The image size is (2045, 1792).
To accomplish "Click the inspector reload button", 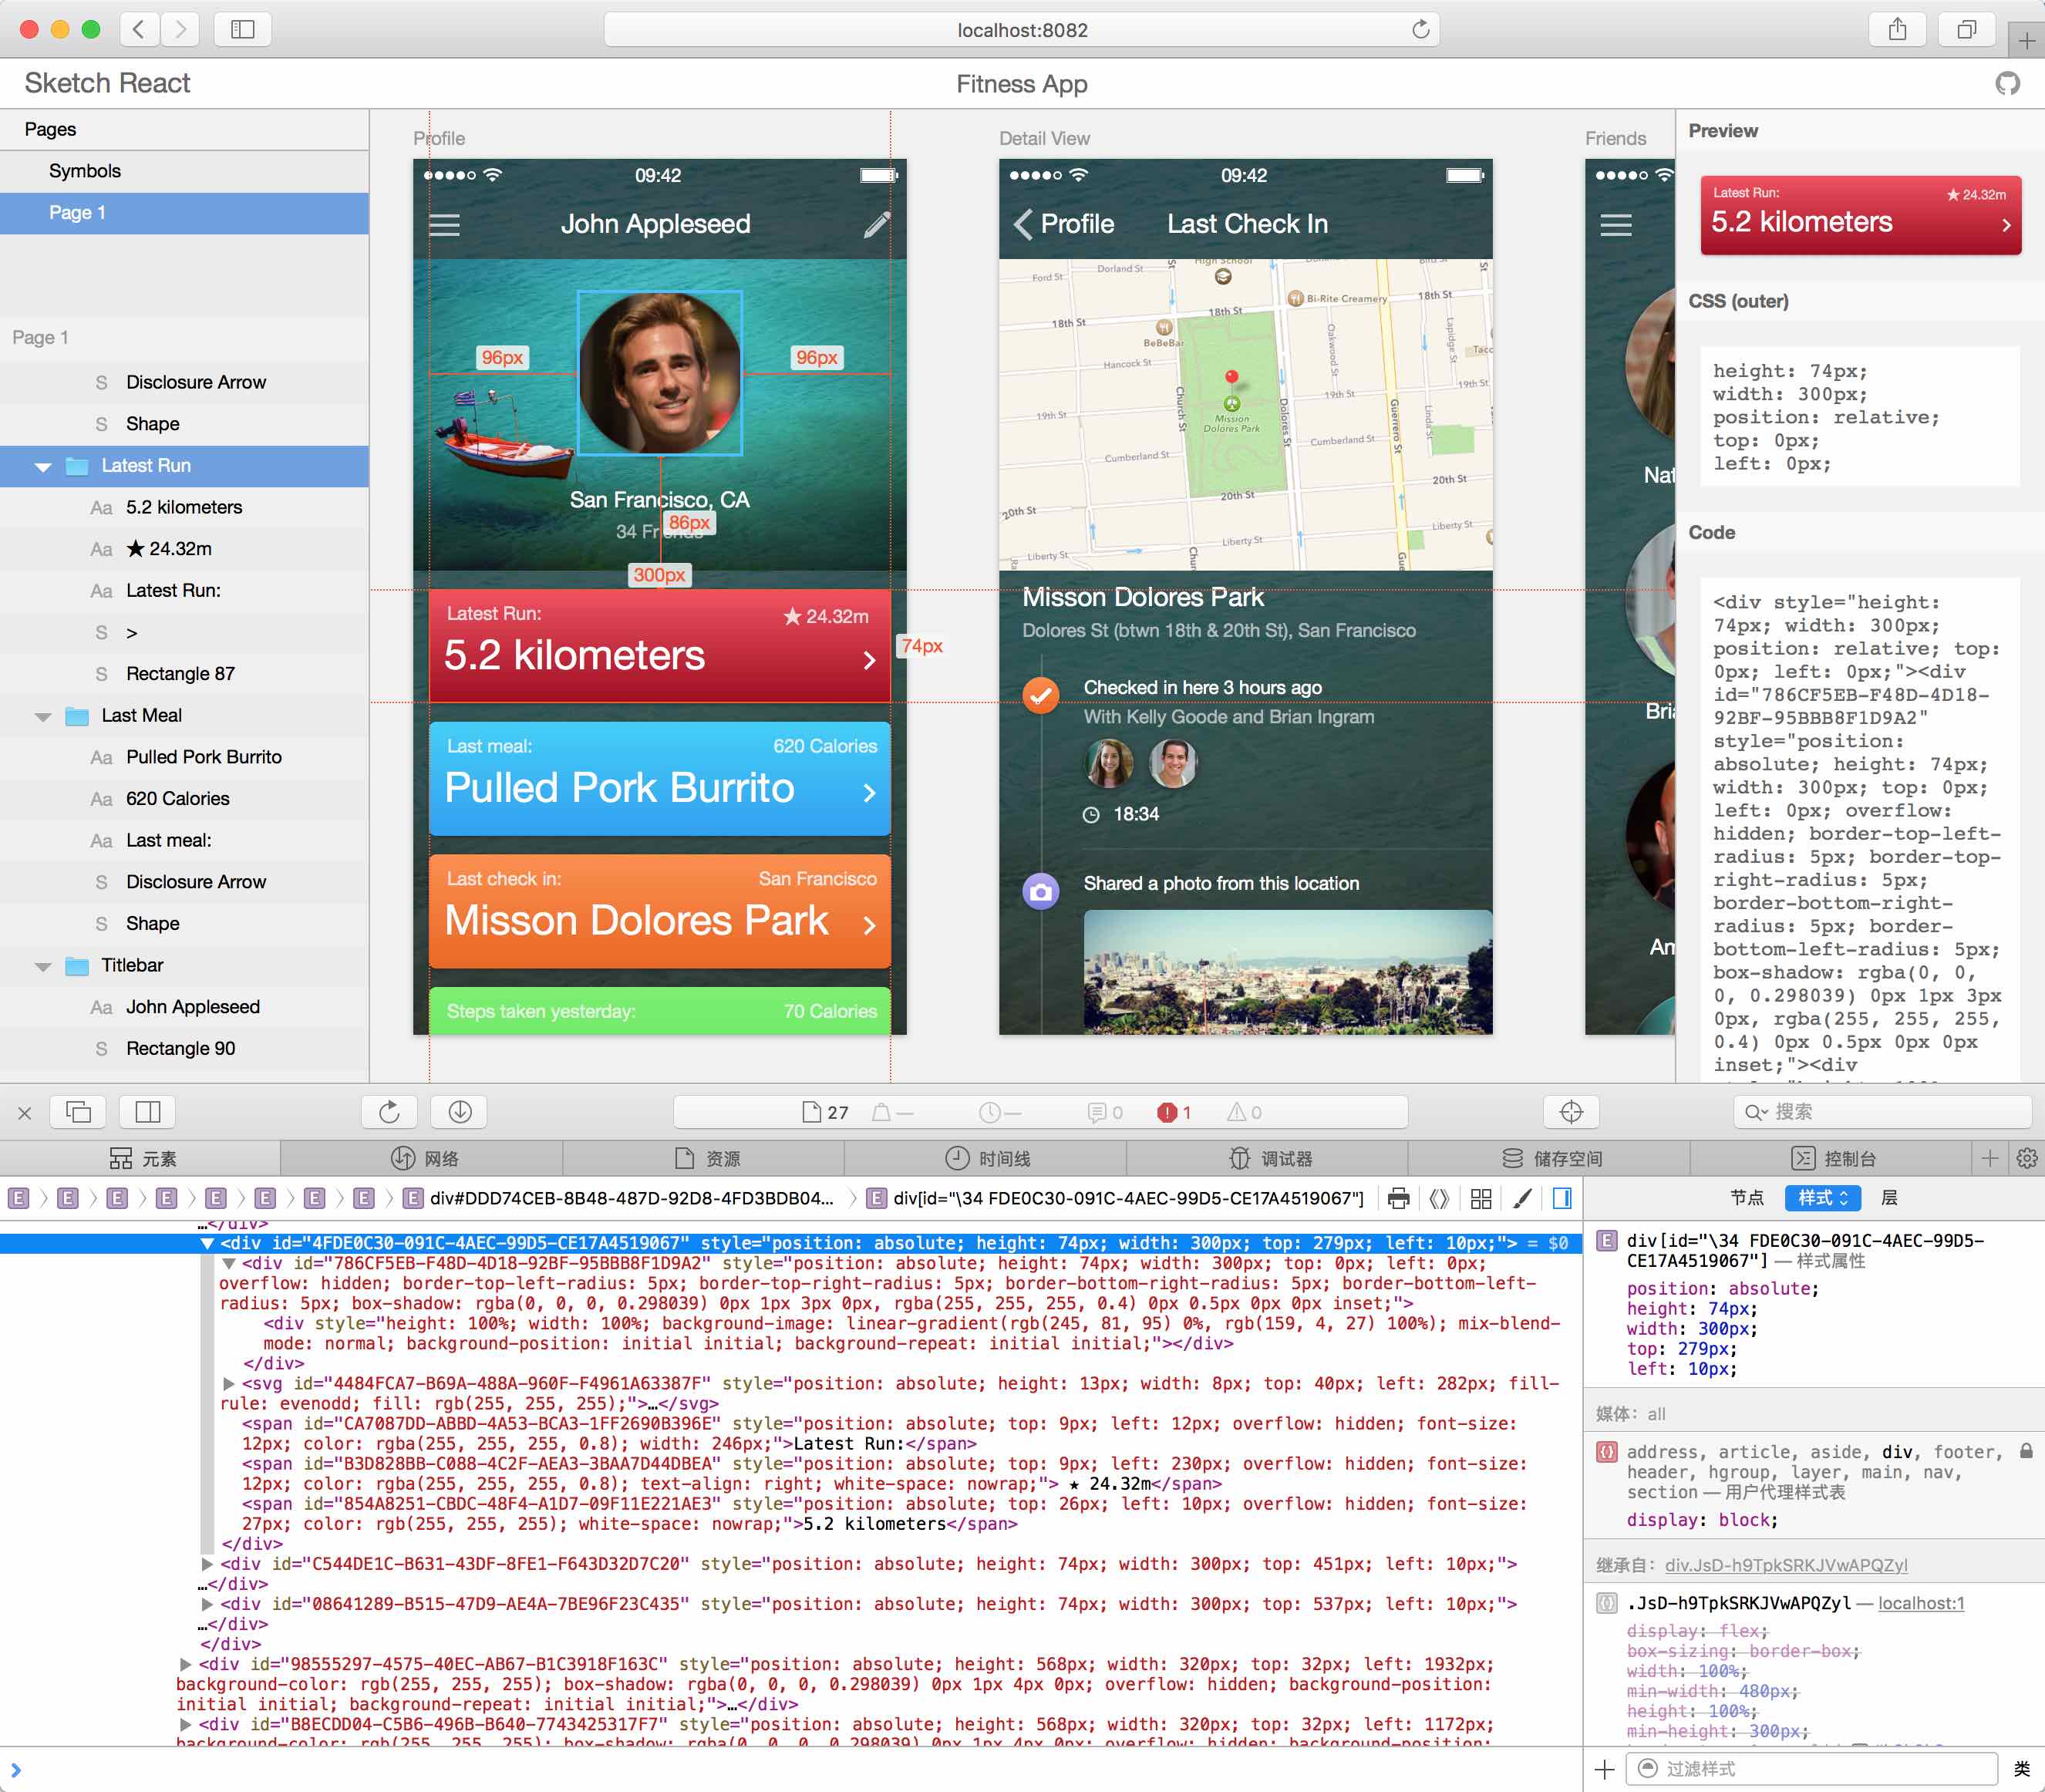I will coord(389,1112).
